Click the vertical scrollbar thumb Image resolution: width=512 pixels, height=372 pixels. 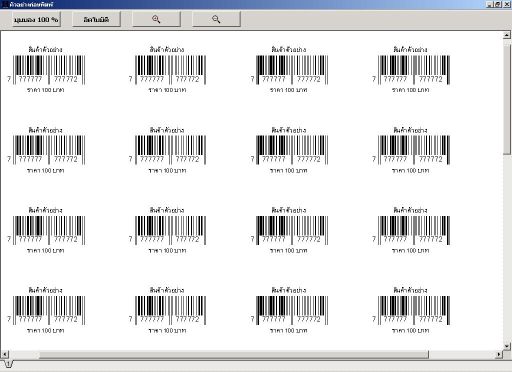pos(506,97)
